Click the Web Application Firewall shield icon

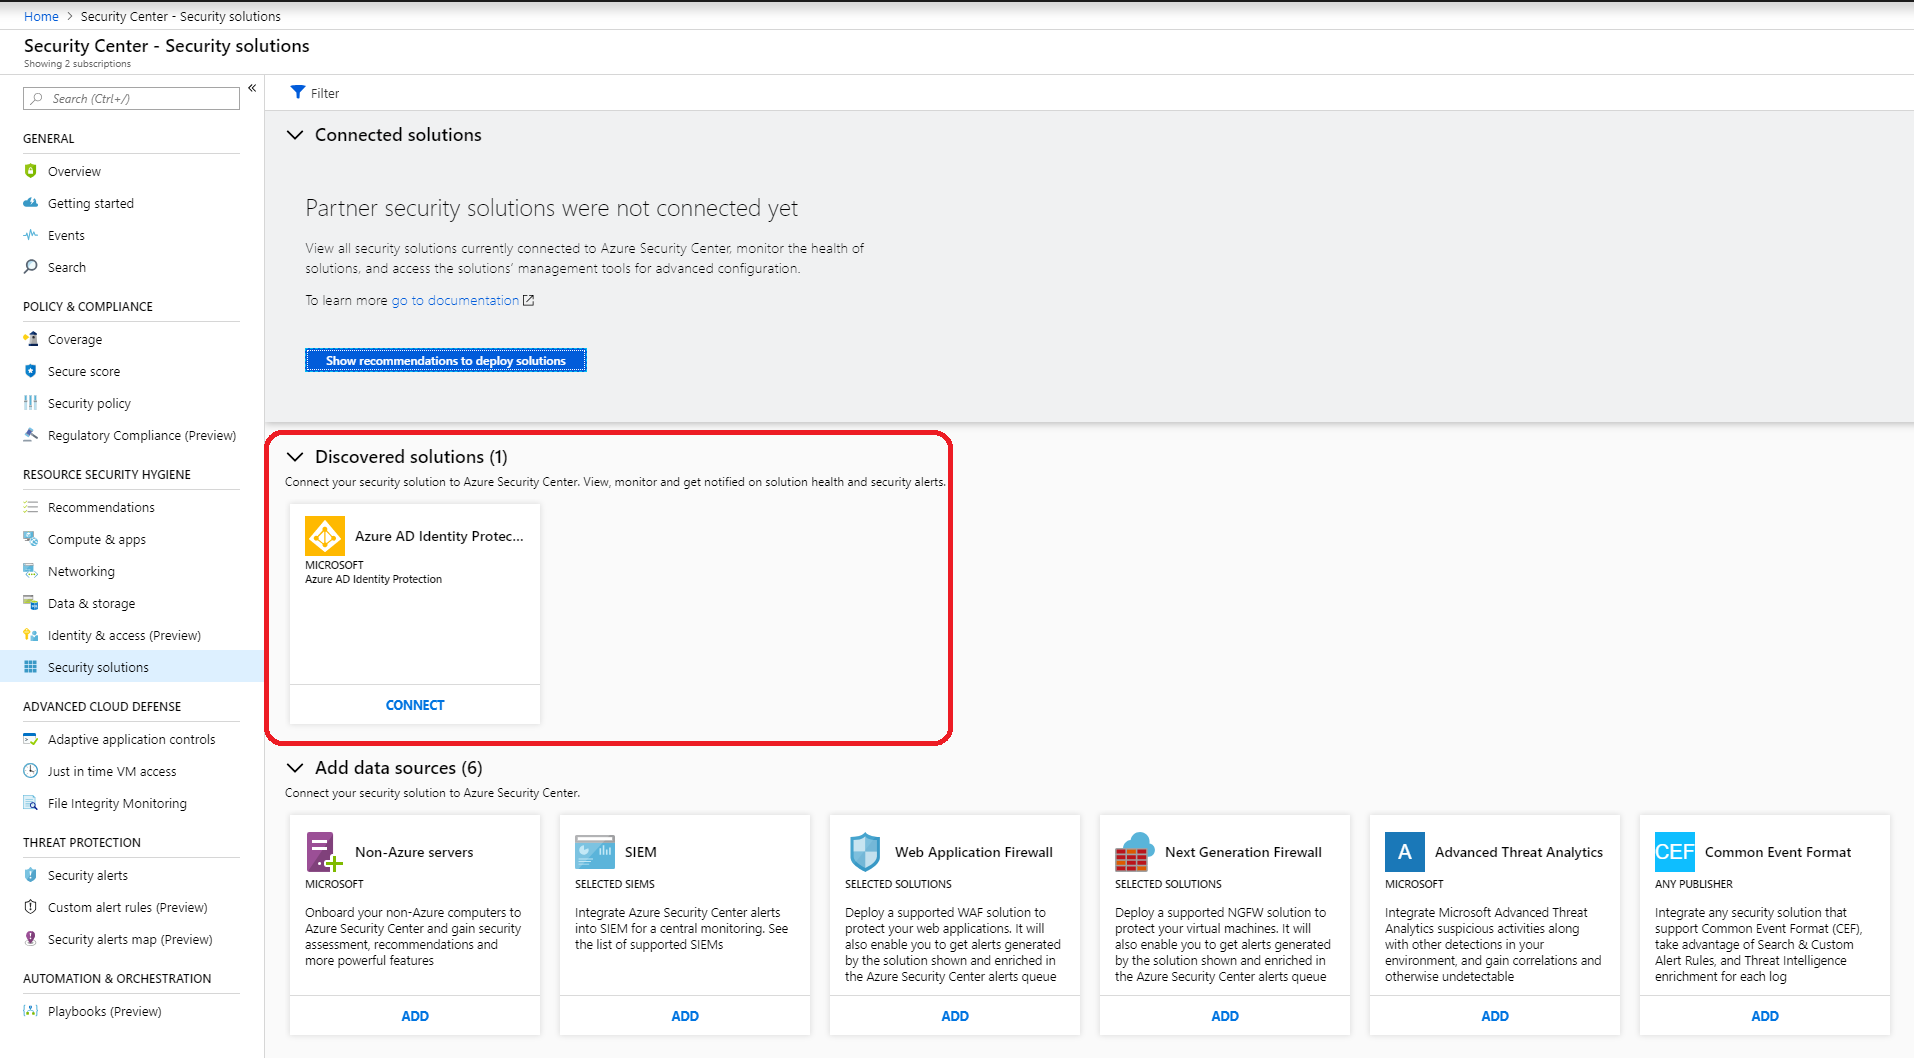(865, 852)
